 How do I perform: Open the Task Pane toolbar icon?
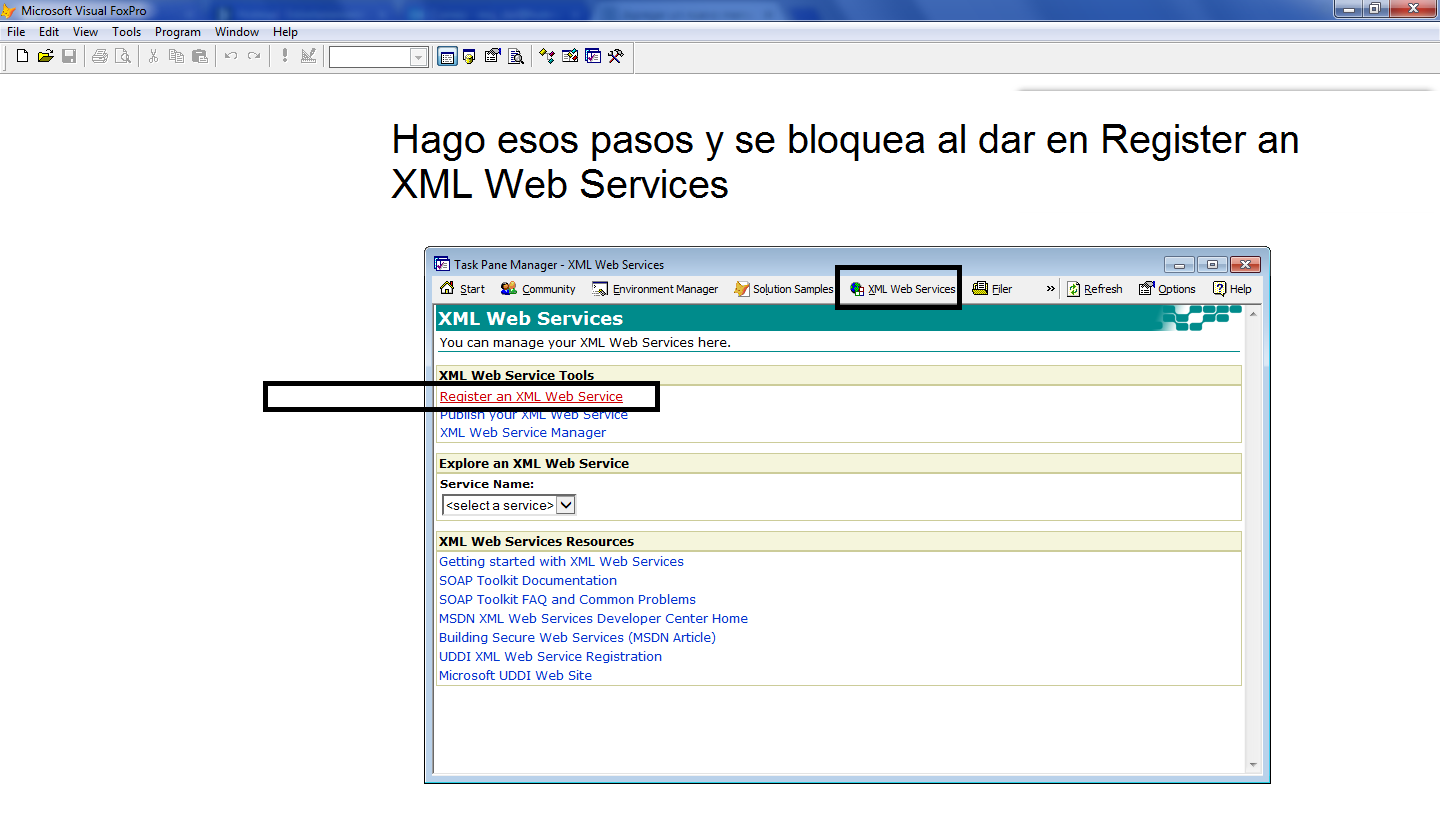click(593, 57)
